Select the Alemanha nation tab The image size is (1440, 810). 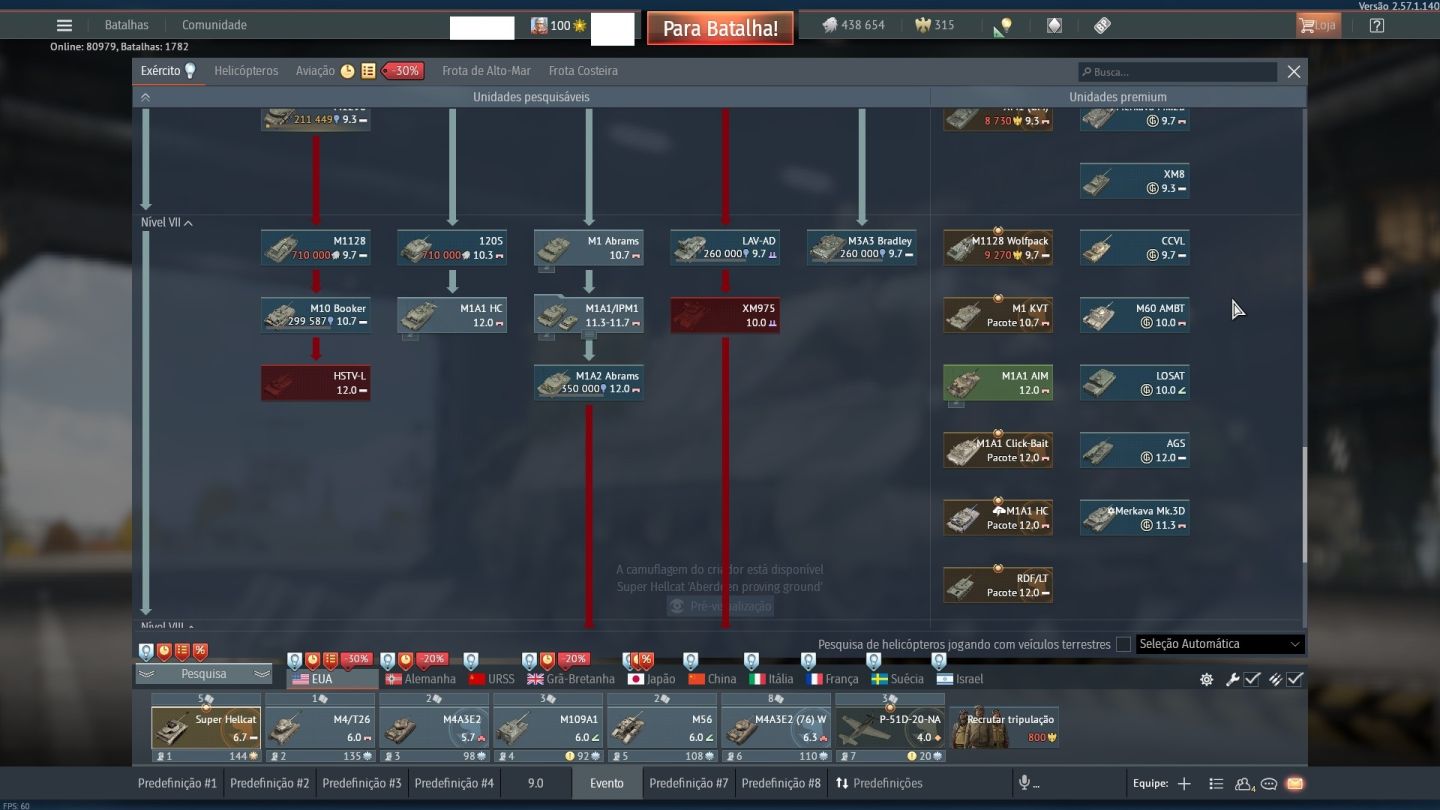pyautogui.click(x=420, y=679)
